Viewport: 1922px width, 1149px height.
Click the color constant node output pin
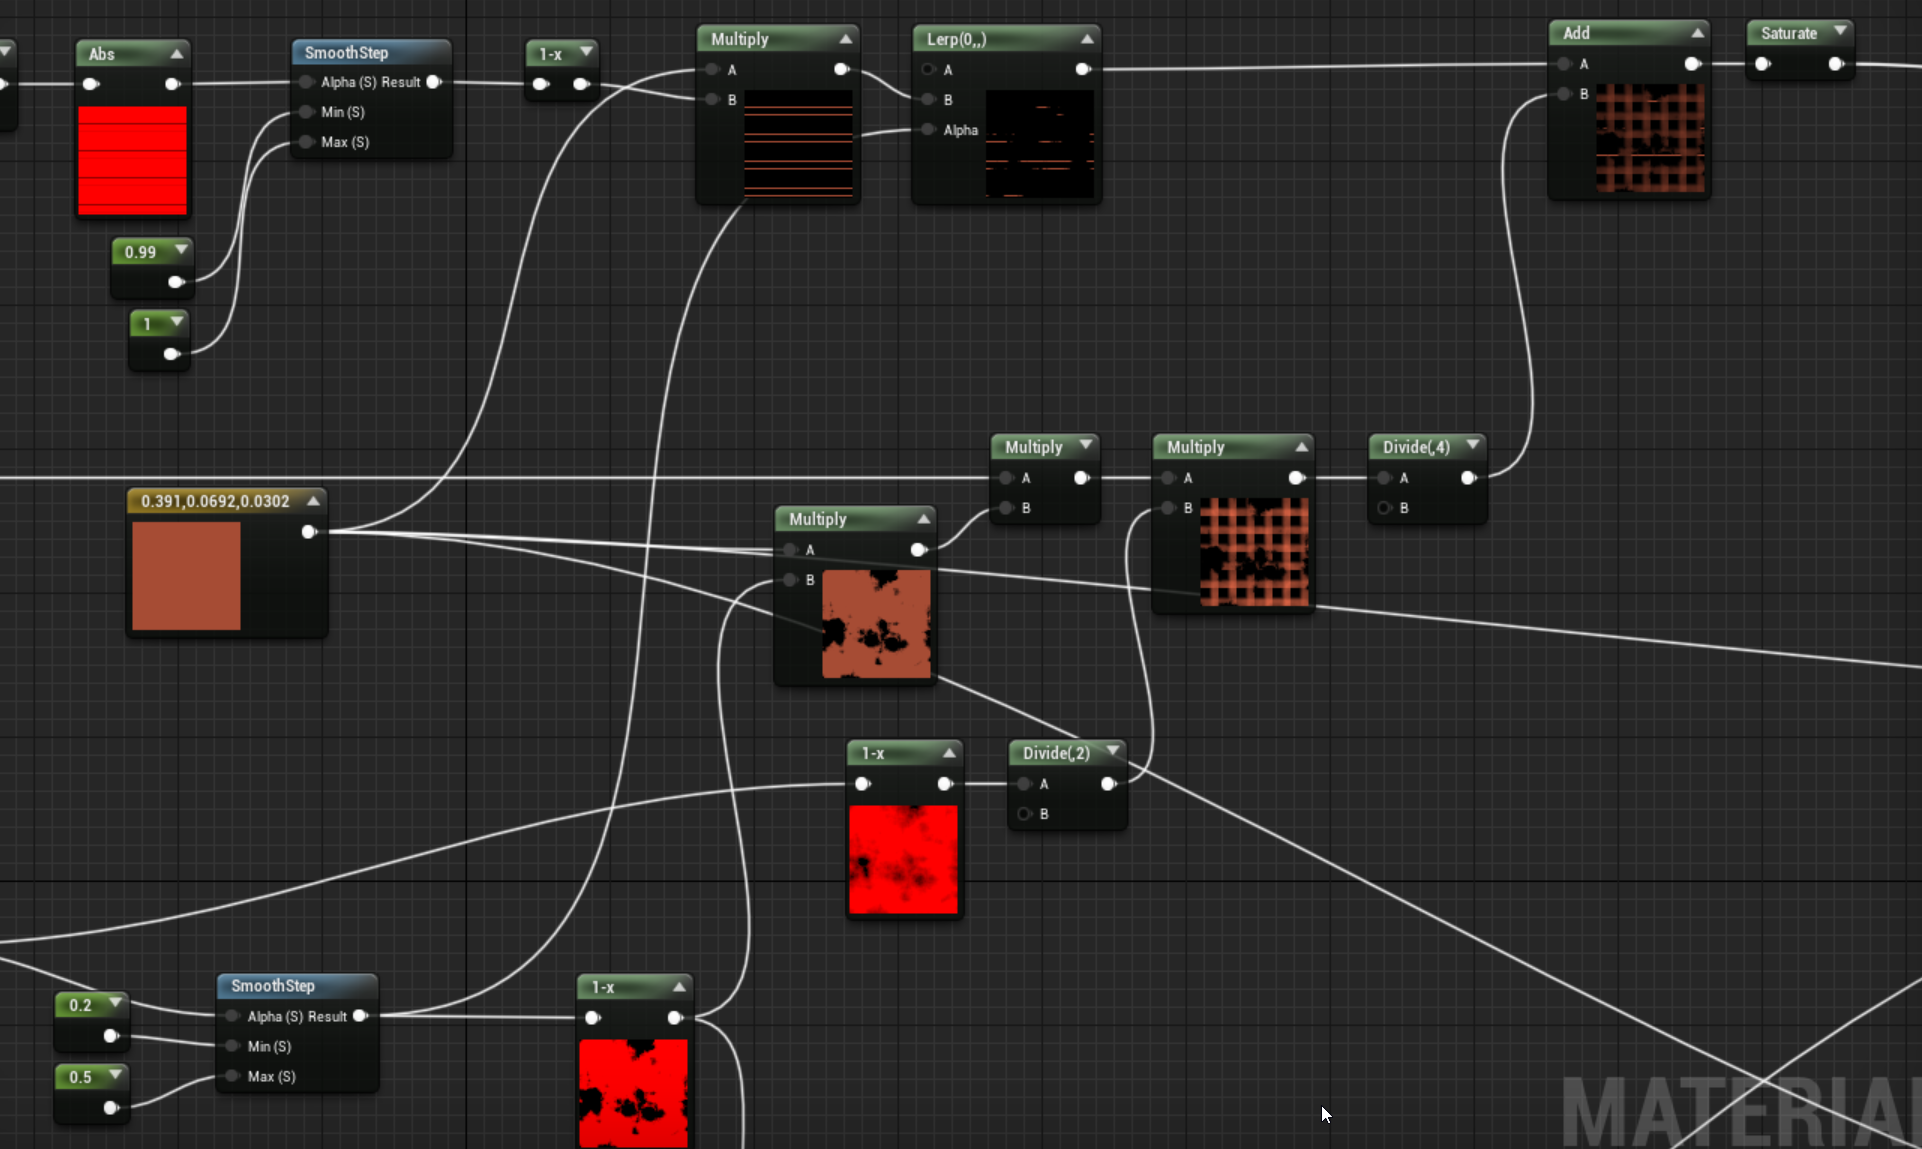click(309, 532)
